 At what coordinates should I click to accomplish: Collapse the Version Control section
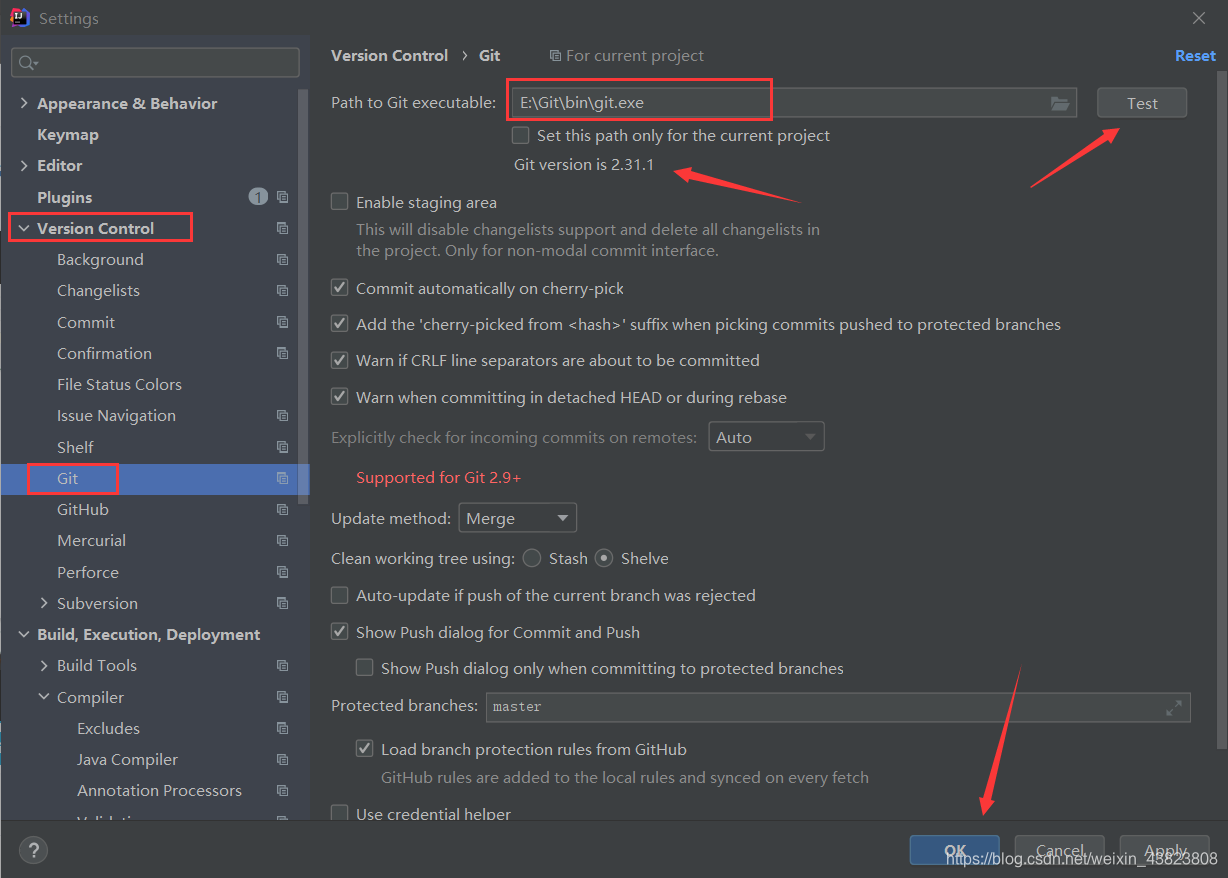point(24,228)
